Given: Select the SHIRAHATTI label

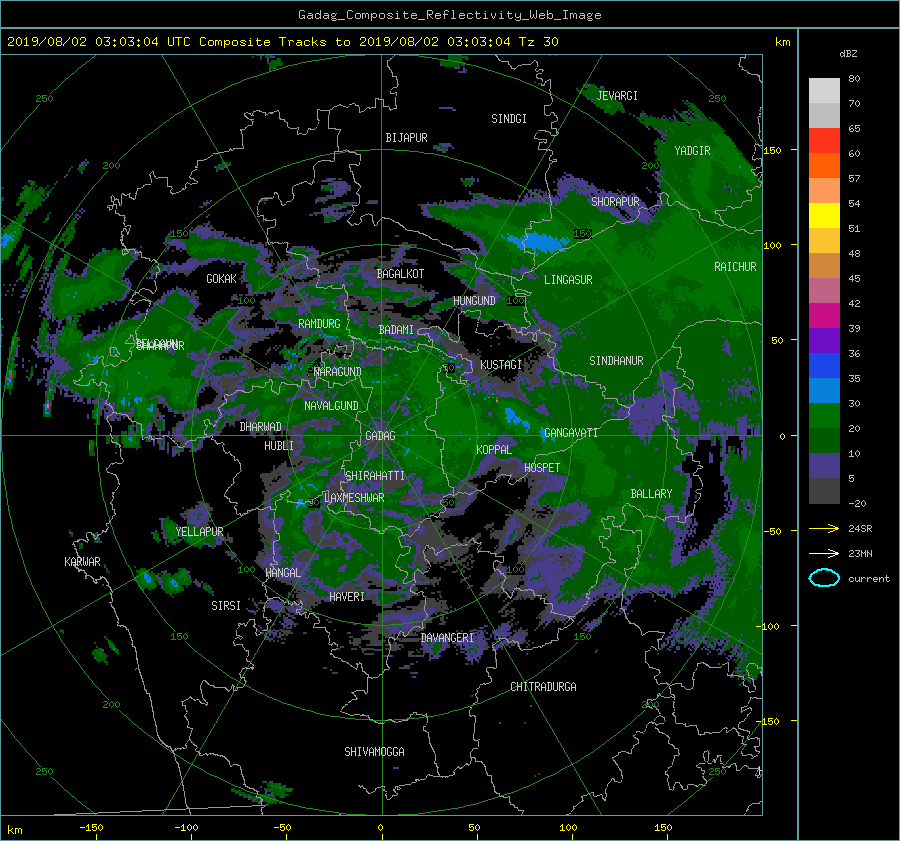Looking at the screenshot, I should click(375, 476).
